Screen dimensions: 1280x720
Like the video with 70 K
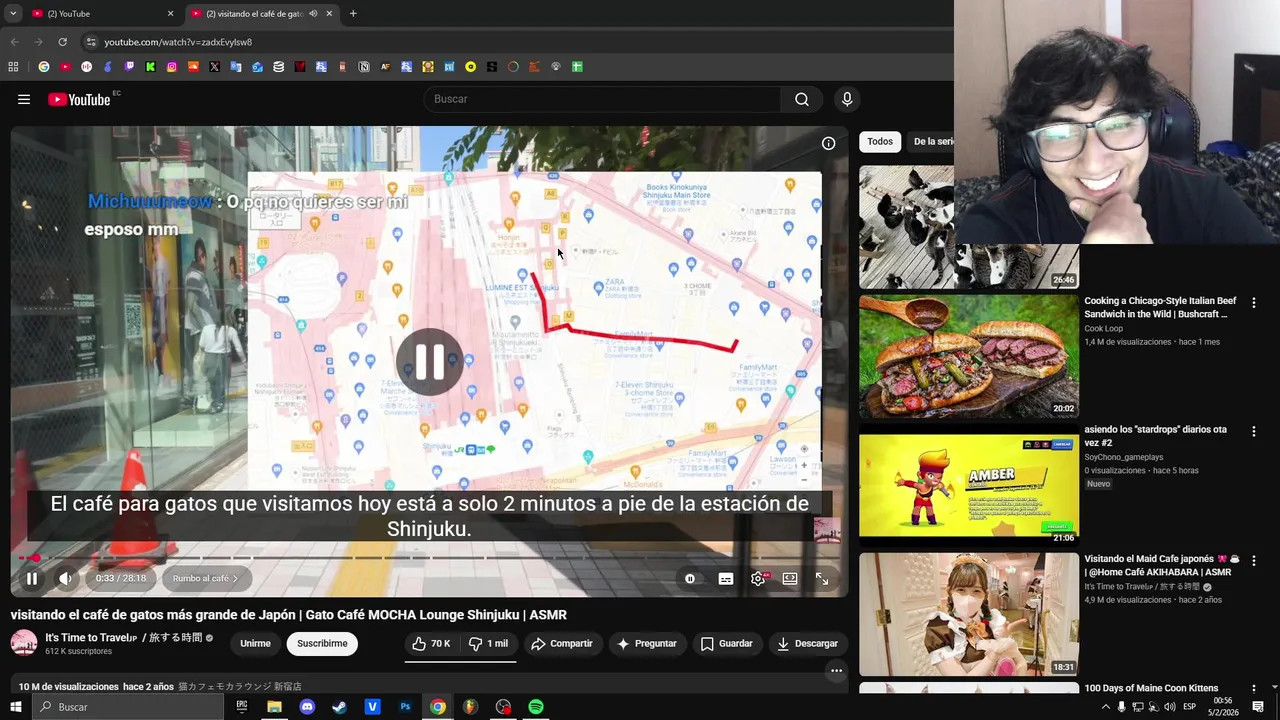tap(431, 644)
